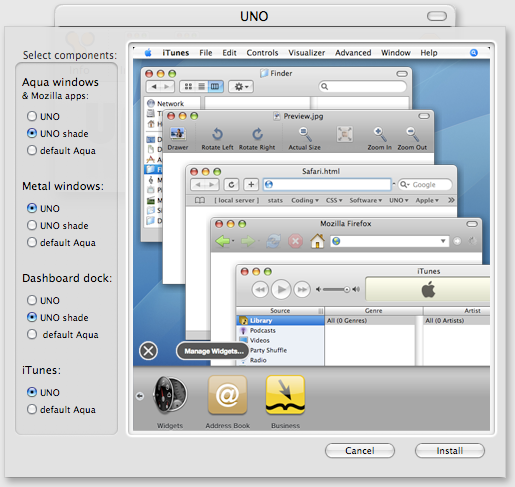Open the Controls menu
Screen dimensions: 515x487
pos(262,53)
